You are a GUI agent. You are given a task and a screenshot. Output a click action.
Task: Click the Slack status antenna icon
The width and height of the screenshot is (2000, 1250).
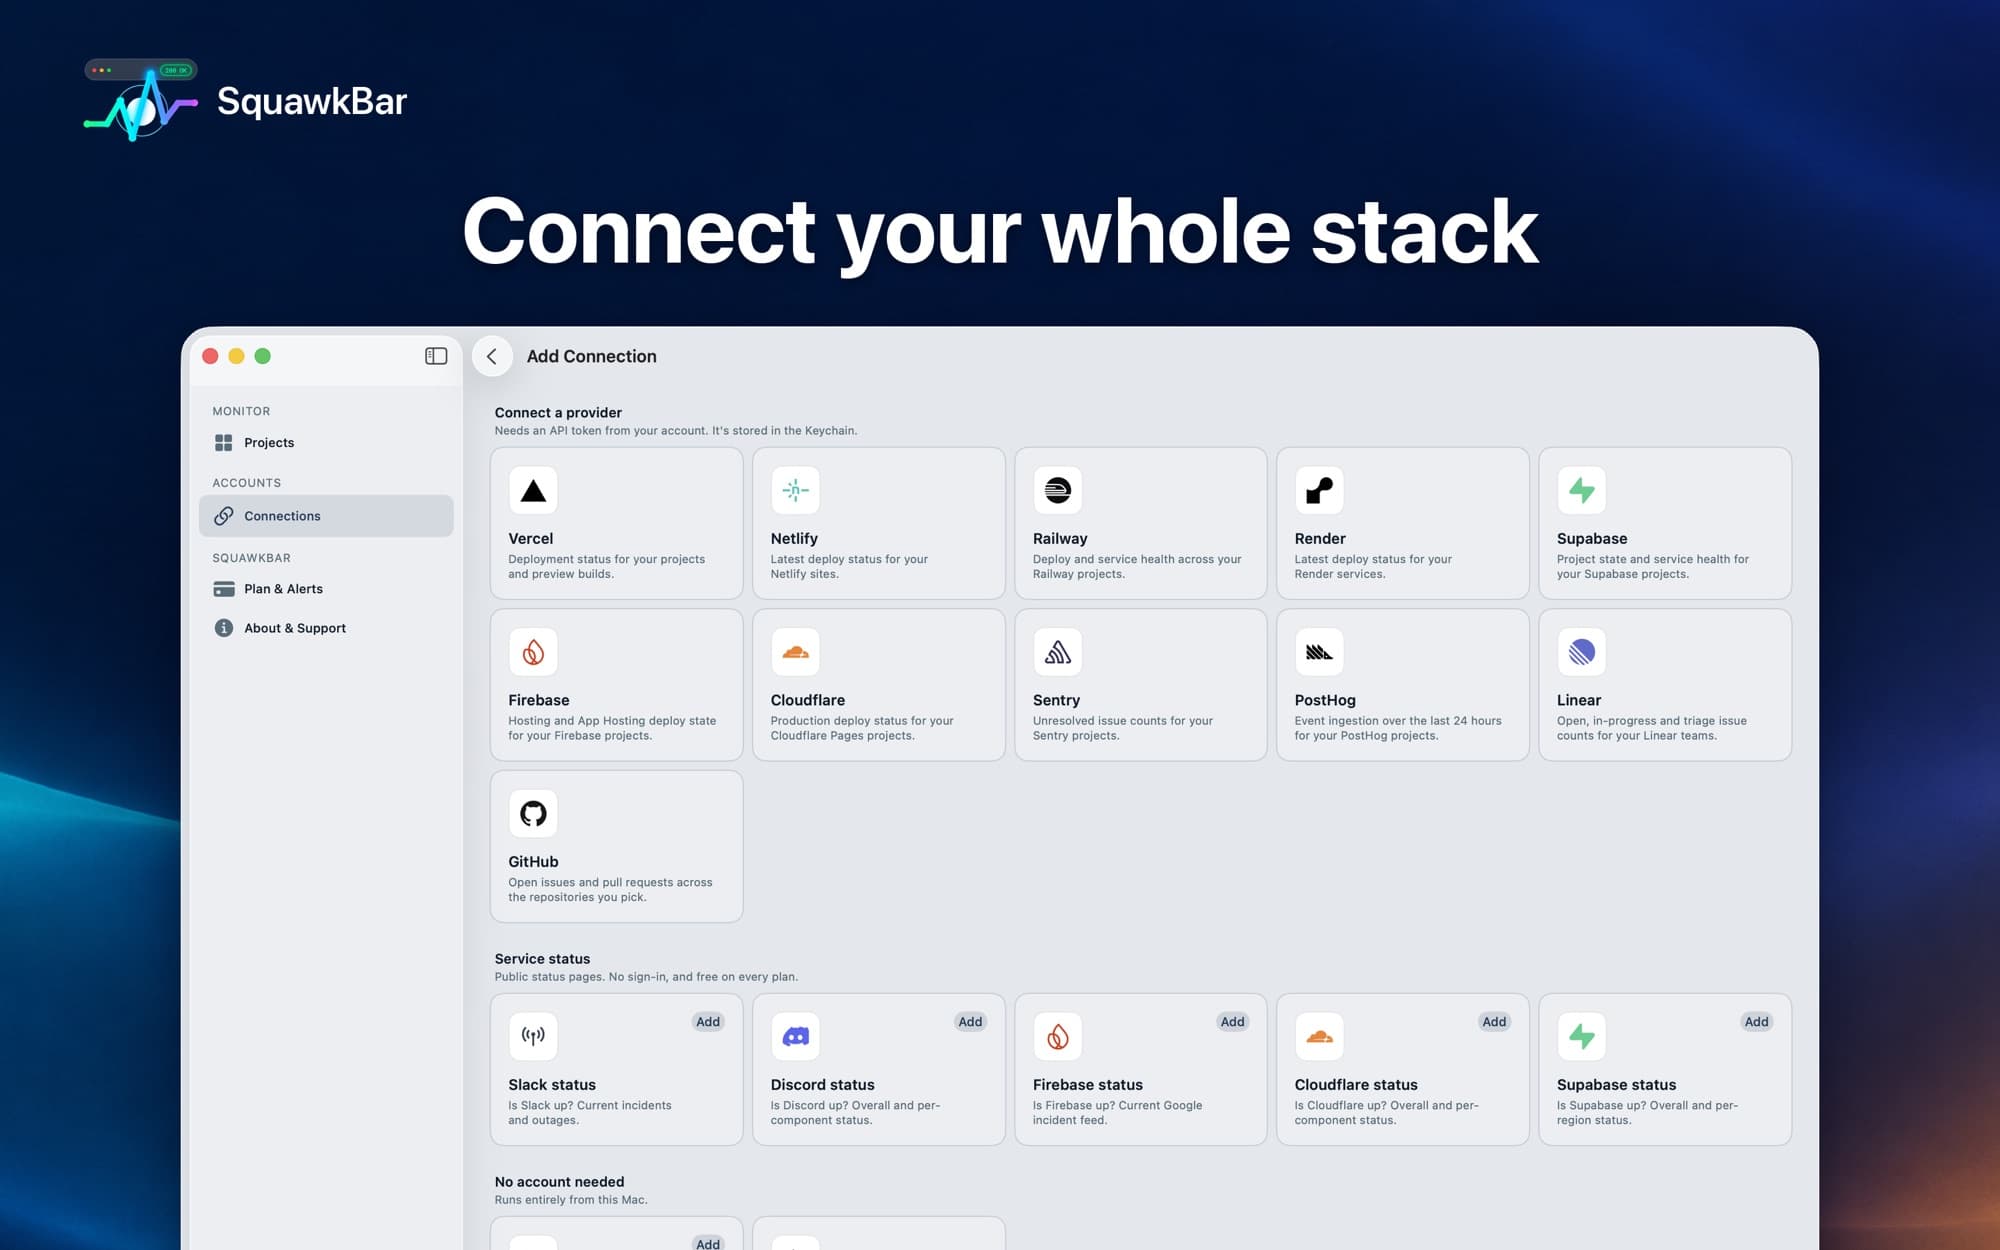pos(533,1036)
